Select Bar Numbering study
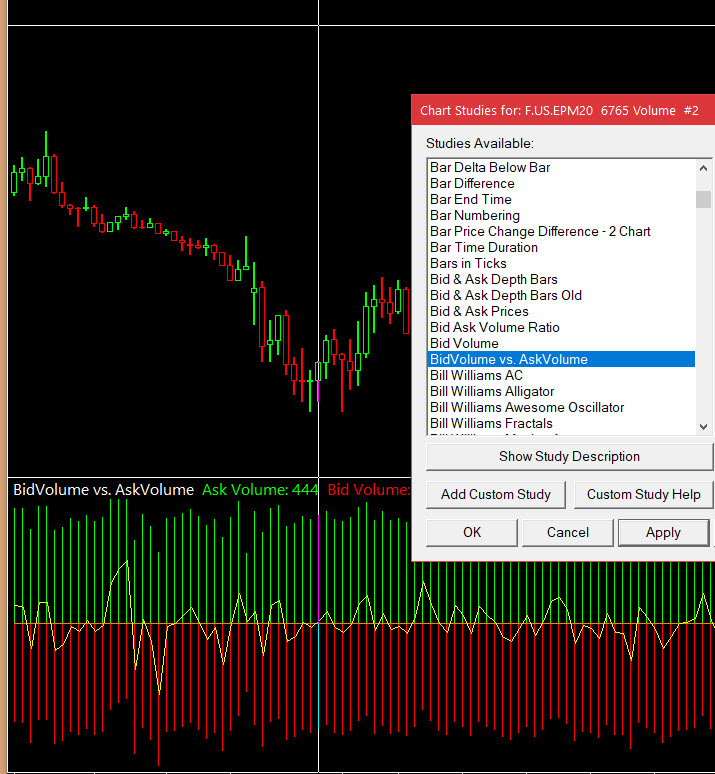Image resolution: width=715 pixels, height=774 pixels. click(x=561, y=215)
